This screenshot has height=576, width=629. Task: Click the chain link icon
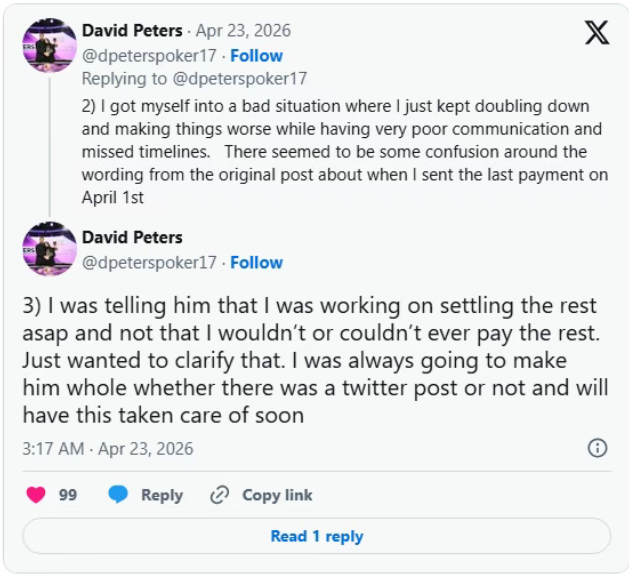219,495
